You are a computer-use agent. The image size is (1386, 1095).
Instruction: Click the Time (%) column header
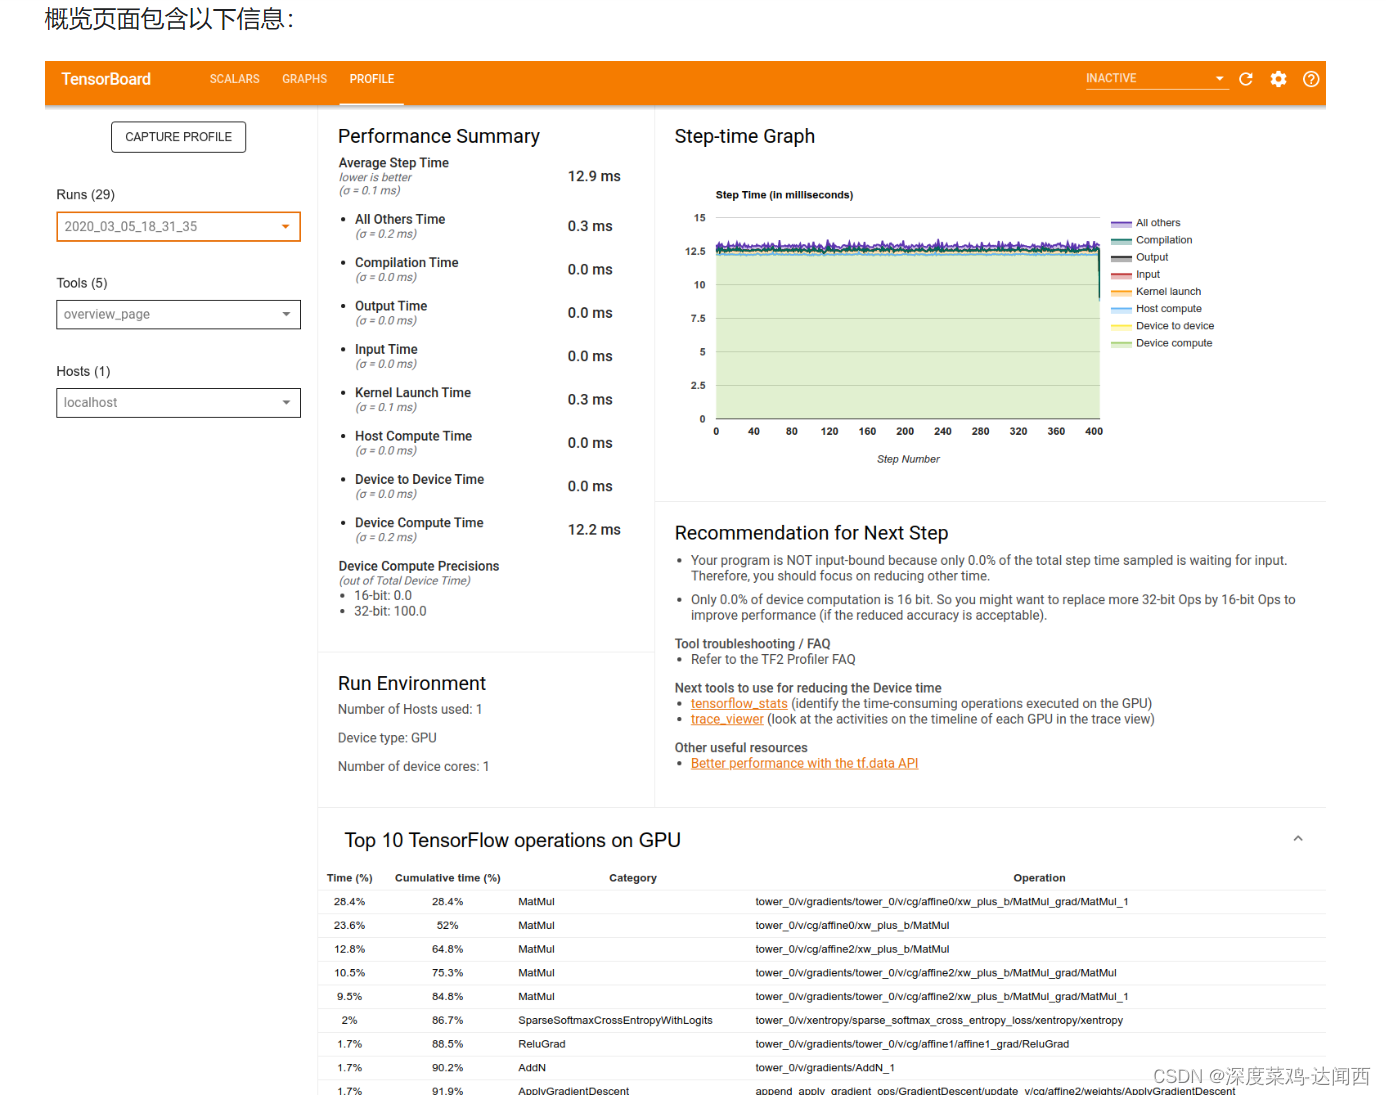coord(350,878)
